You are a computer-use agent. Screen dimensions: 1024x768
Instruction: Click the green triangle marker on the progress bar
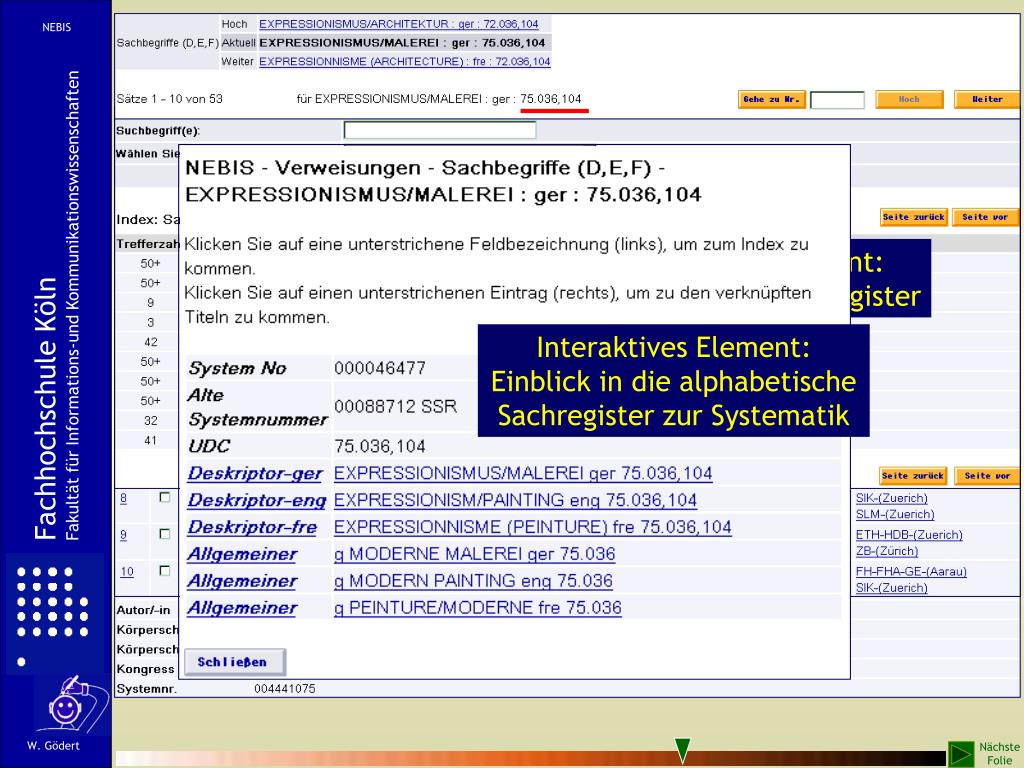click(682, 750)
